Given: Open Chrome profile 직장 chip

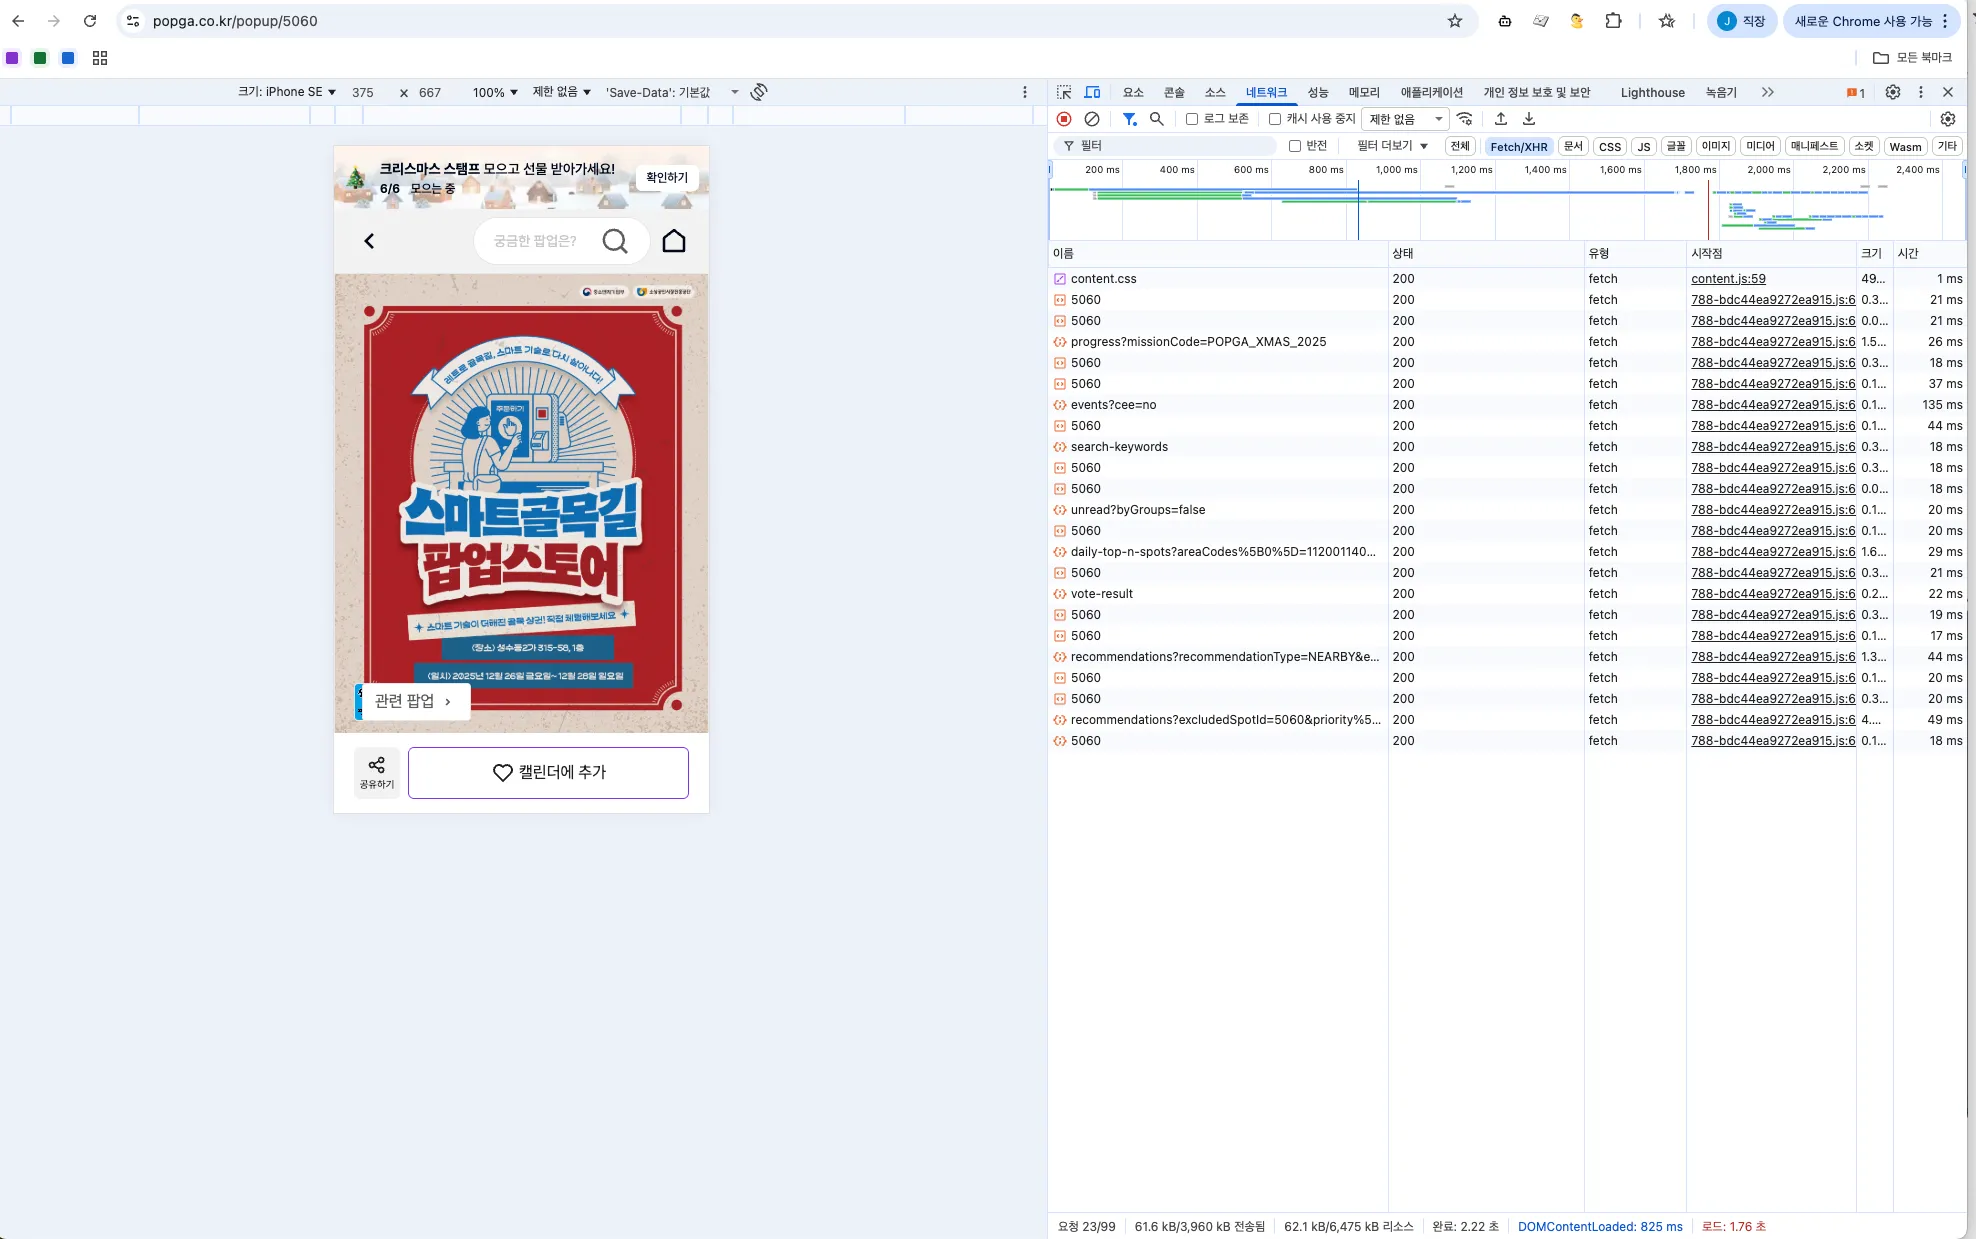Looking at the screenshot, I should (1741, 21).
